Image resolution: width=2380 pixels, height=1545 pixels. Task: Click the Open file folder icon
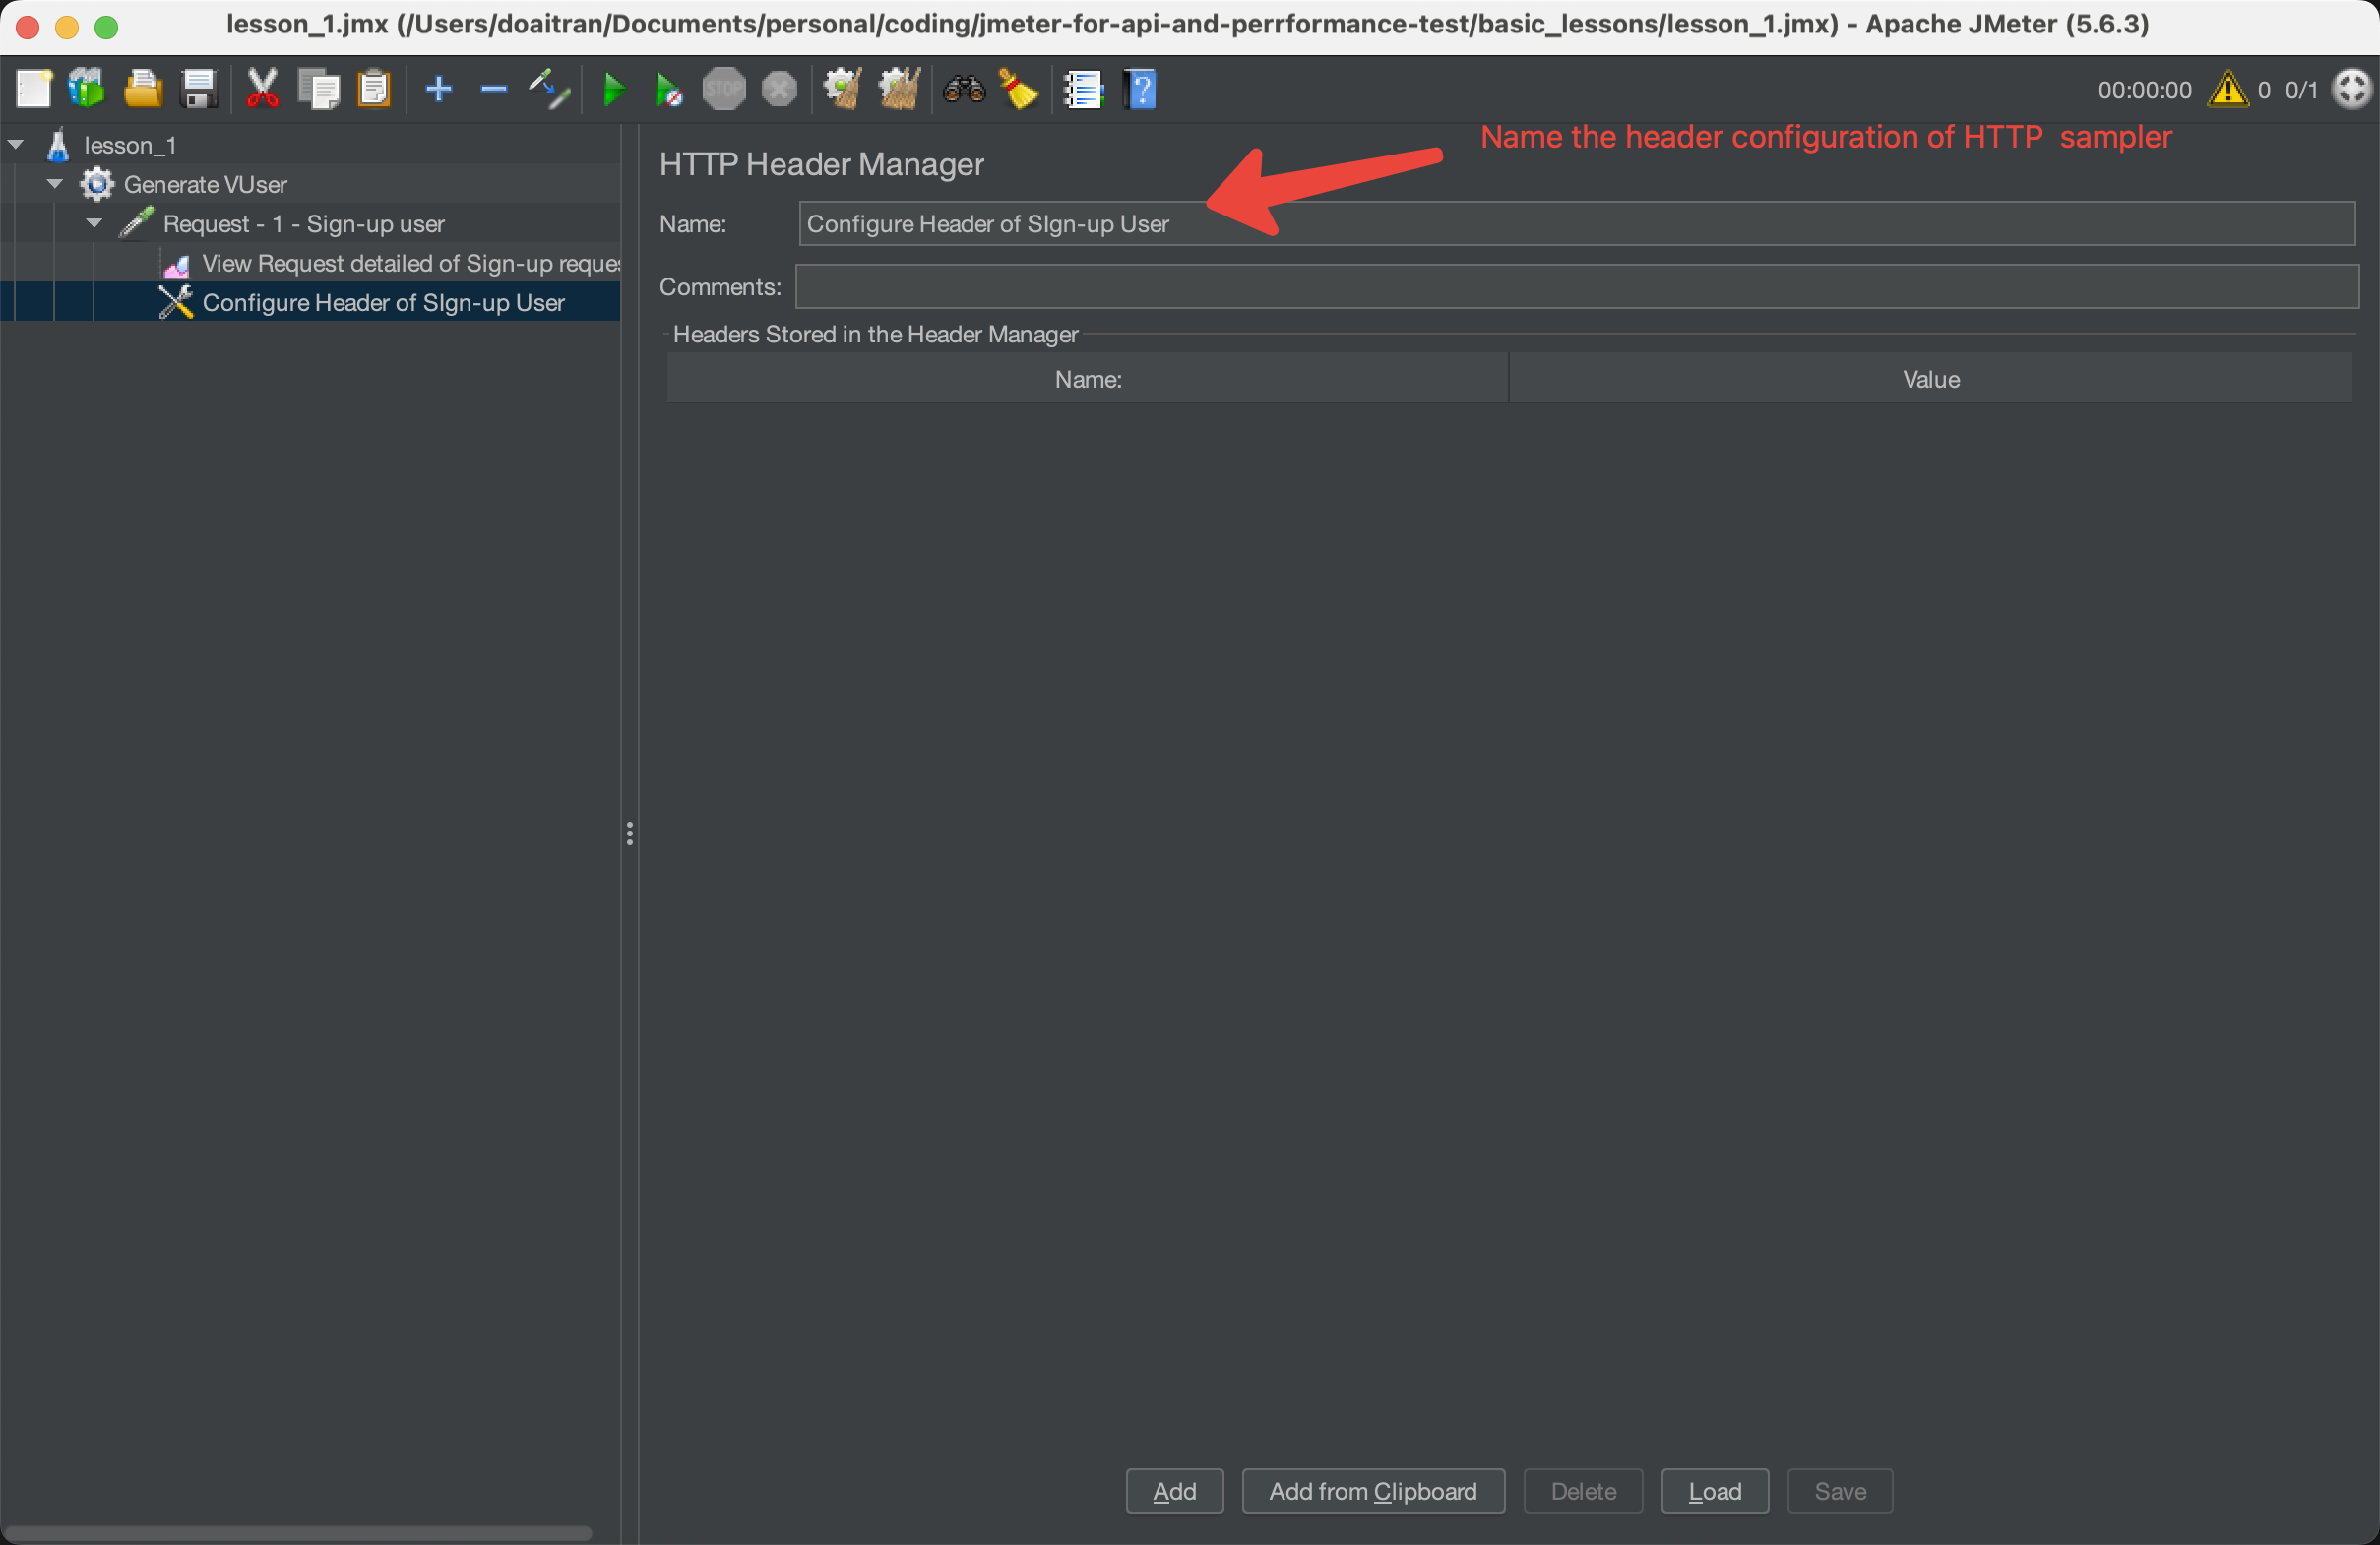coord(143,89)
